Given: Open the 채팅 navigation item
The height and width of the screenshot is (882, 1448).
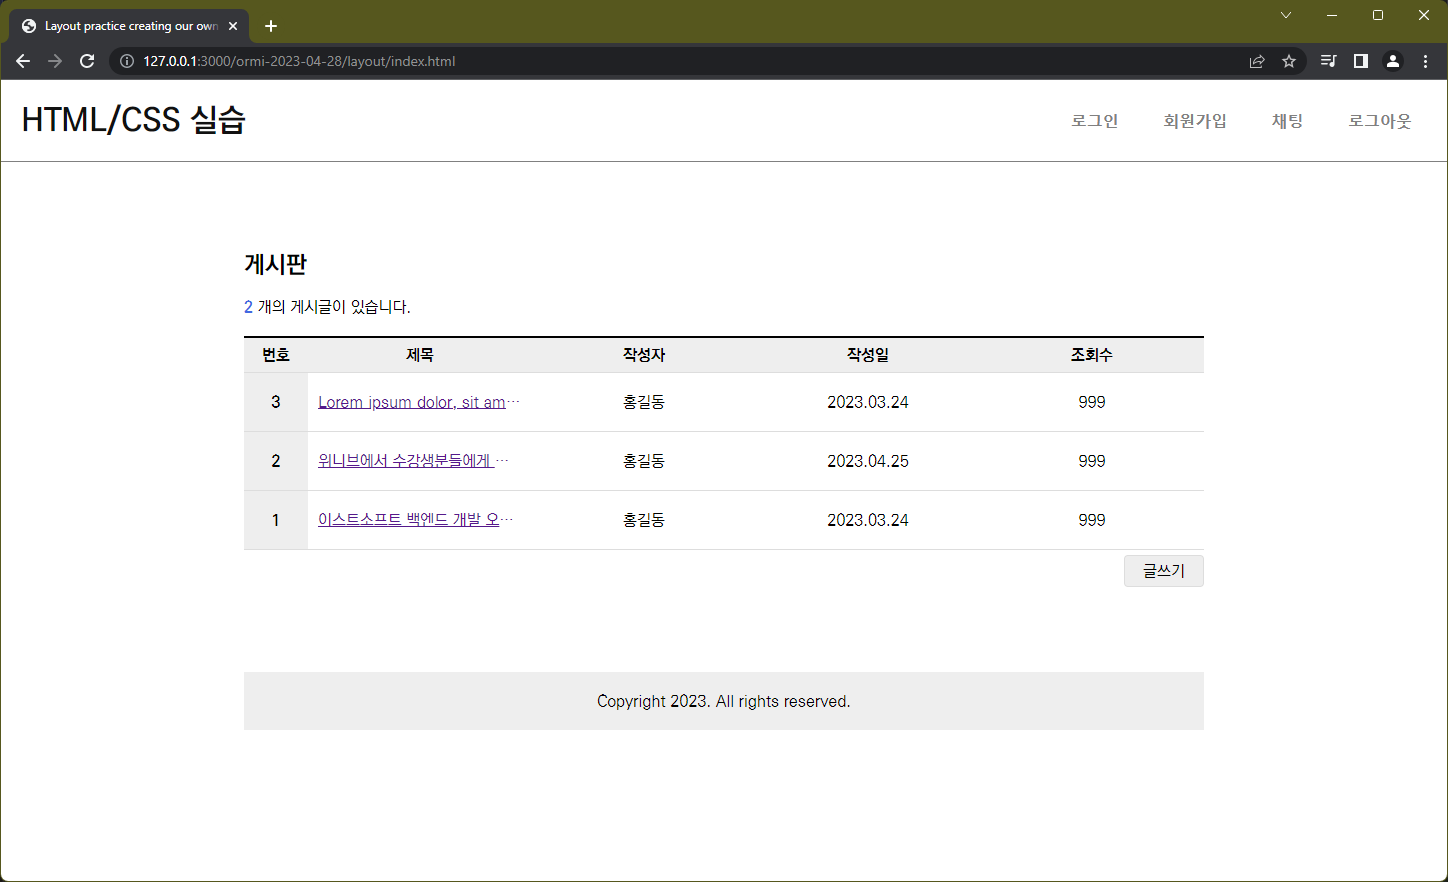Looking at the screenshot, I should [1287, 121].
